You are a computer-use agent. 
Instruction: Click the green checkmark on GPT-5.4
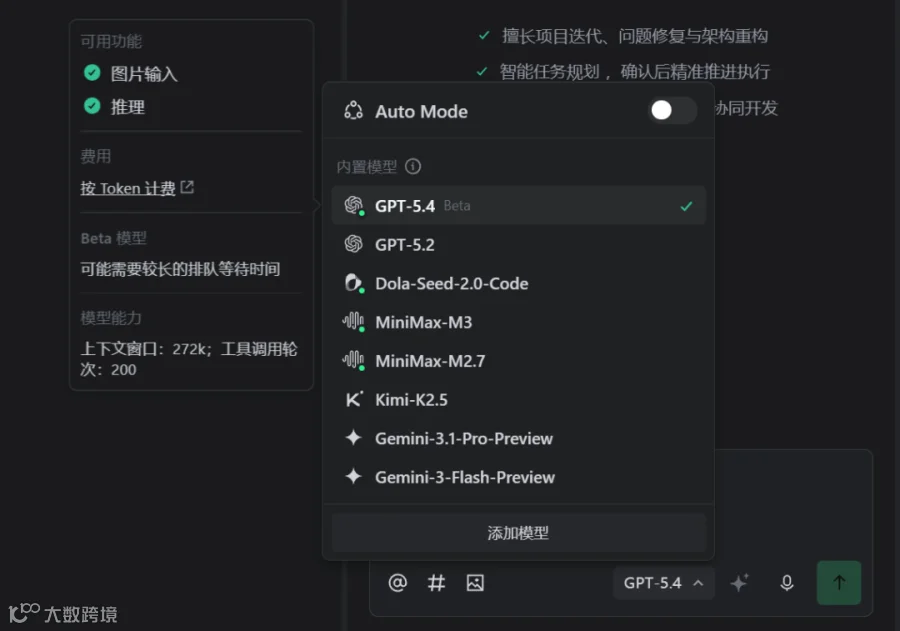[686, 206]
